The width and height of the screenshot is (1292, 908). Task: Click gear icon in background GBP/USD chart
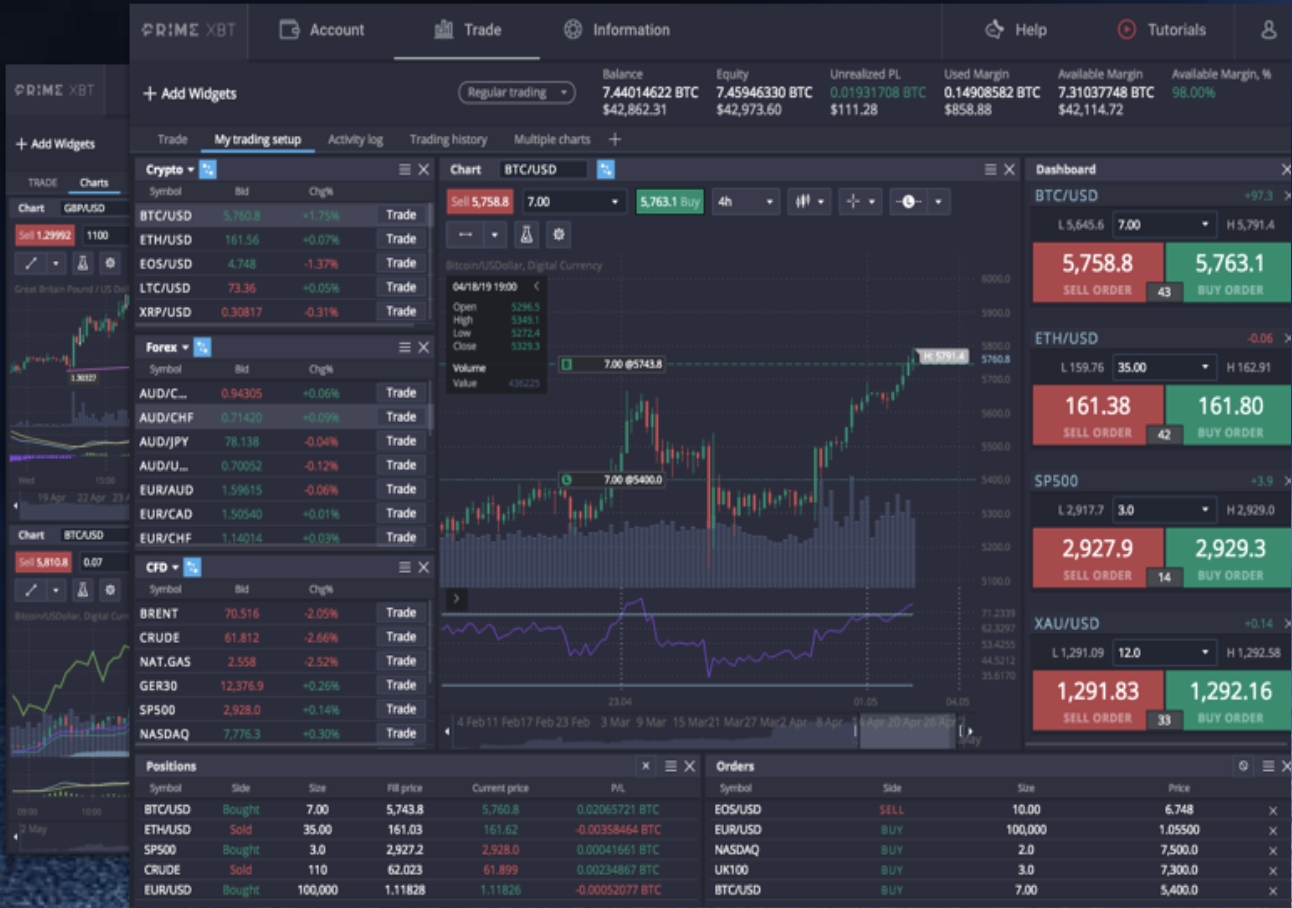tap(110, 263)
